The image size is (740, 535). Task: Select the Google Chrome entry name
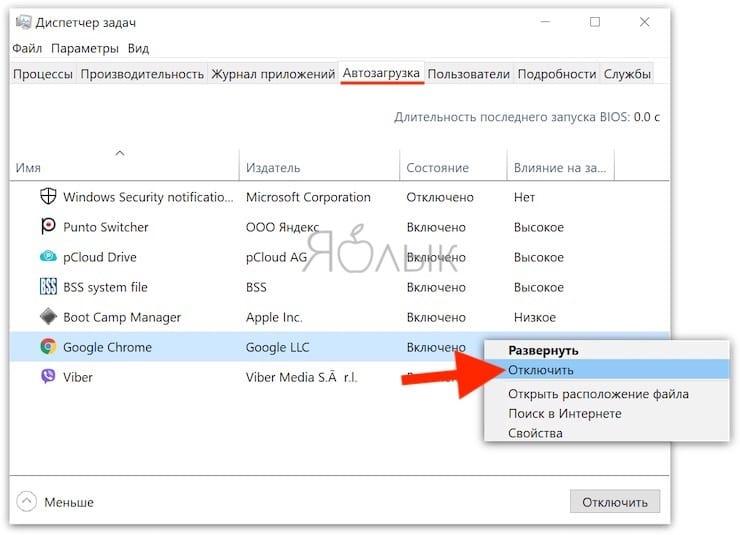(107, 347)
